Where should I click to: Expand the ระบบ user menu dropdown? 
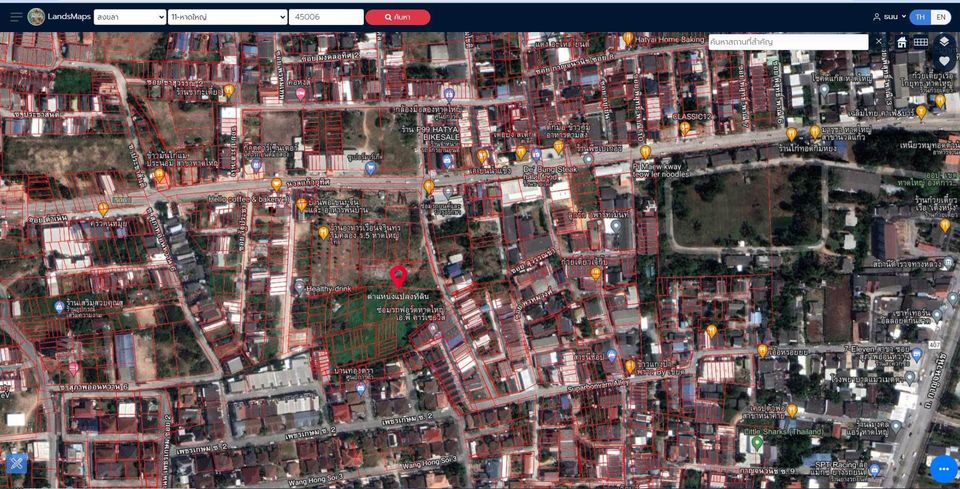click(894, 17)
